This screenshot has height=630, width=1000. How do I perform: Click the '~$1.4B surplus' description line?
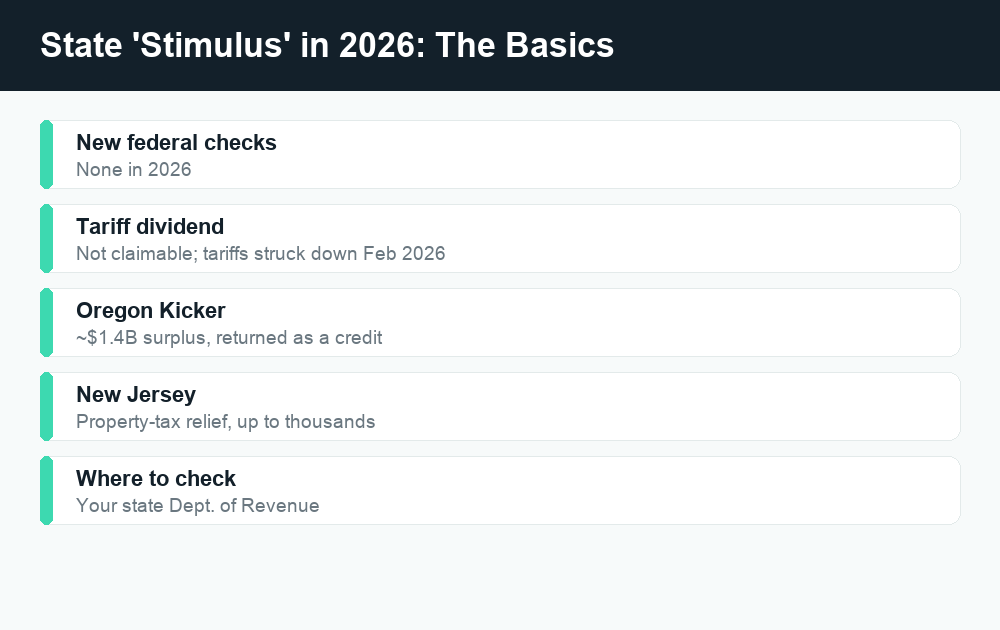coord(229,338)
